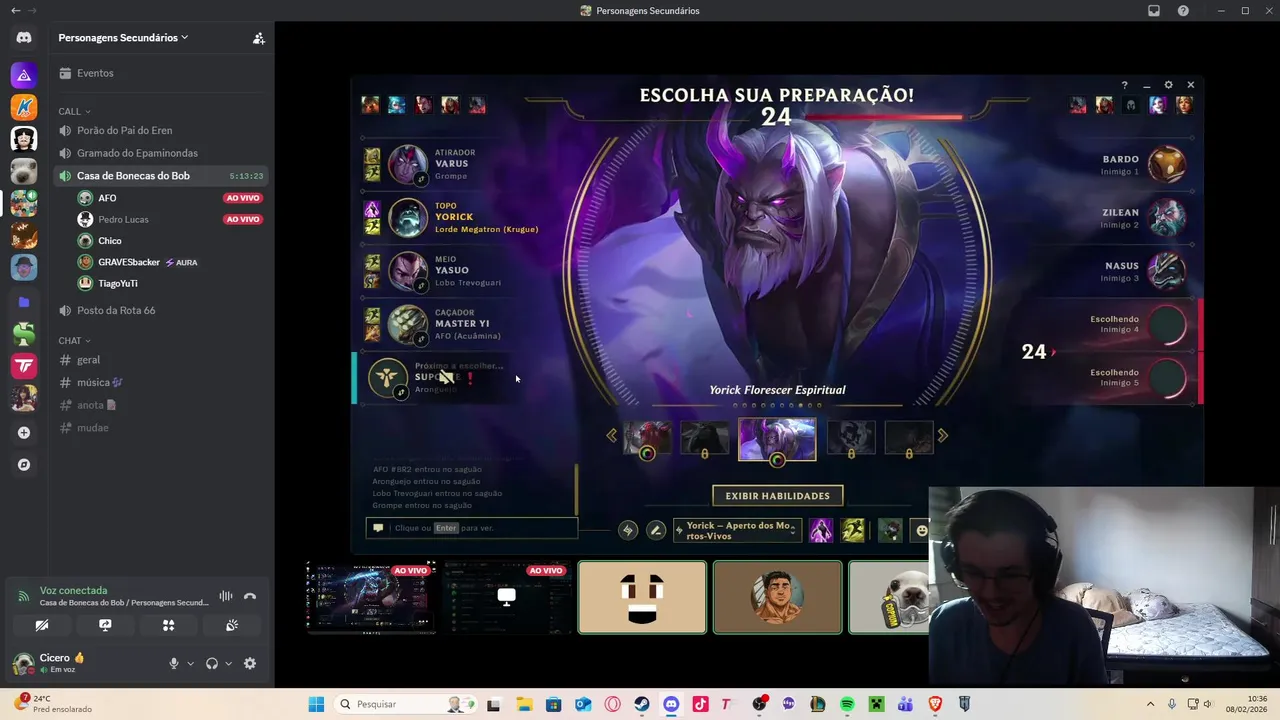Open the activities launcher icon
Image resolution: width=1280 pixels, height=720 pixels.
point(168,625)
